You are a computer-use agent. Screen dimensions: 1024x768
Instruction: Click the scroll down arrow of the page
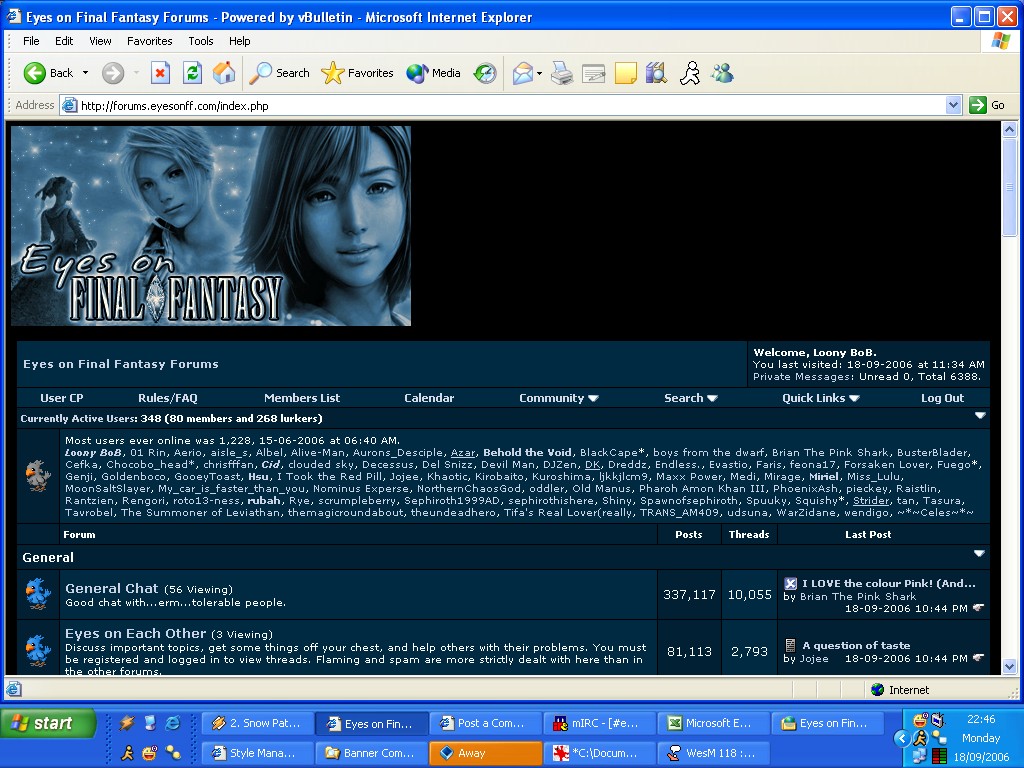coord(1010,667)
